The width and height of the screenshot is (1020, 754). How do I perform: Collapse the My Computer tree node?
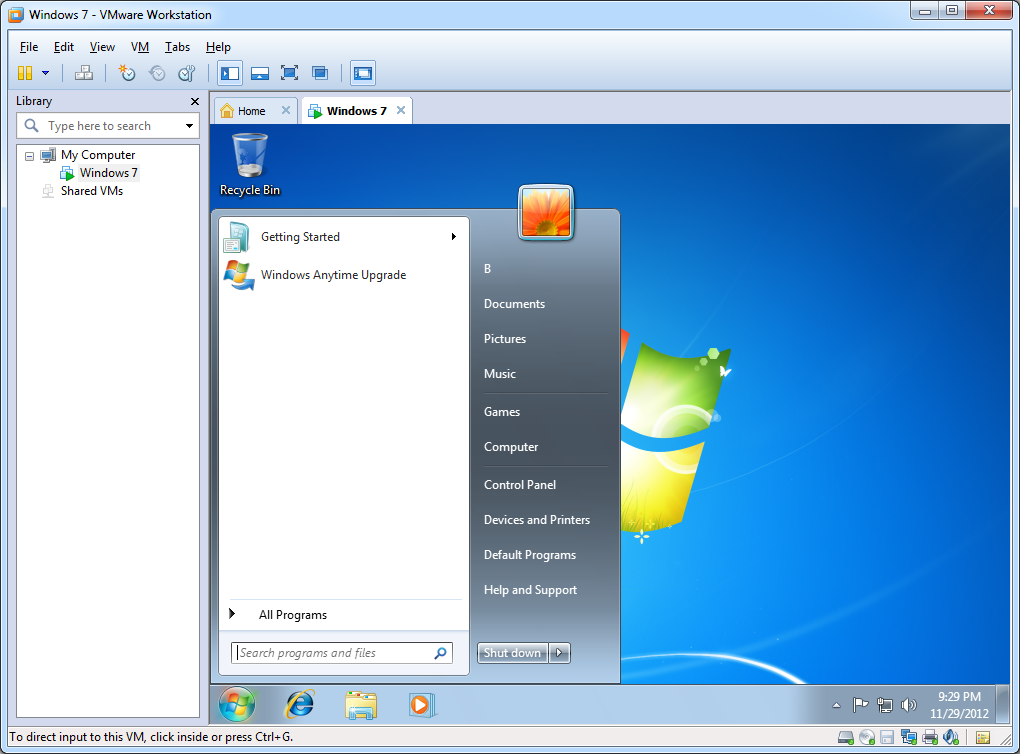pos(29,156)
